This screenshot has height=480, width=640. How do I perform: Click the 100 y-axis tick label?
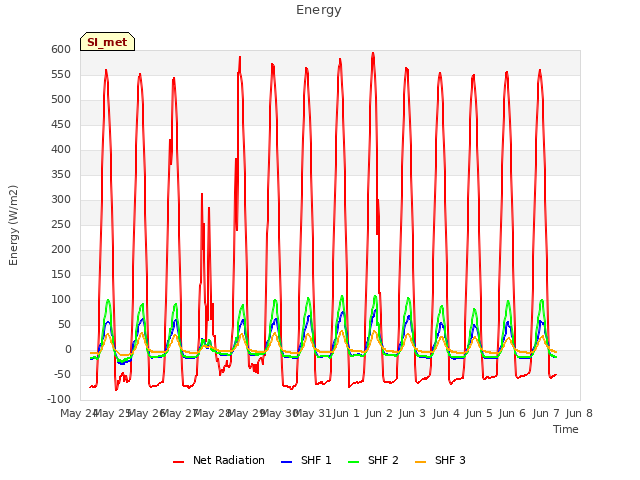coord(61,300)
